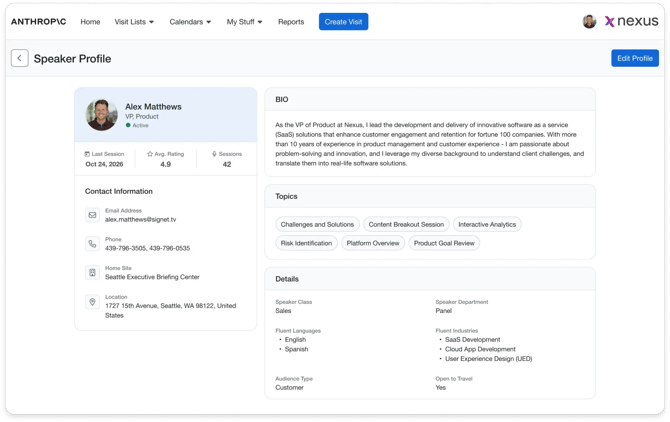
Task: Click Alex Matthews profile photo
Action: point(102,114)
